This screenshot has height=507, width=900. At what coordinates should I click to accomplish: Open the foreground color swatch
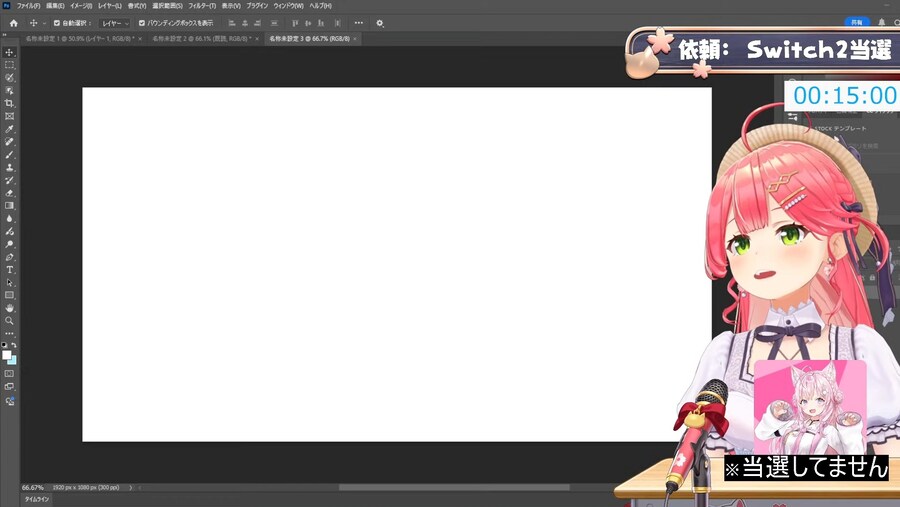point(7,355)
